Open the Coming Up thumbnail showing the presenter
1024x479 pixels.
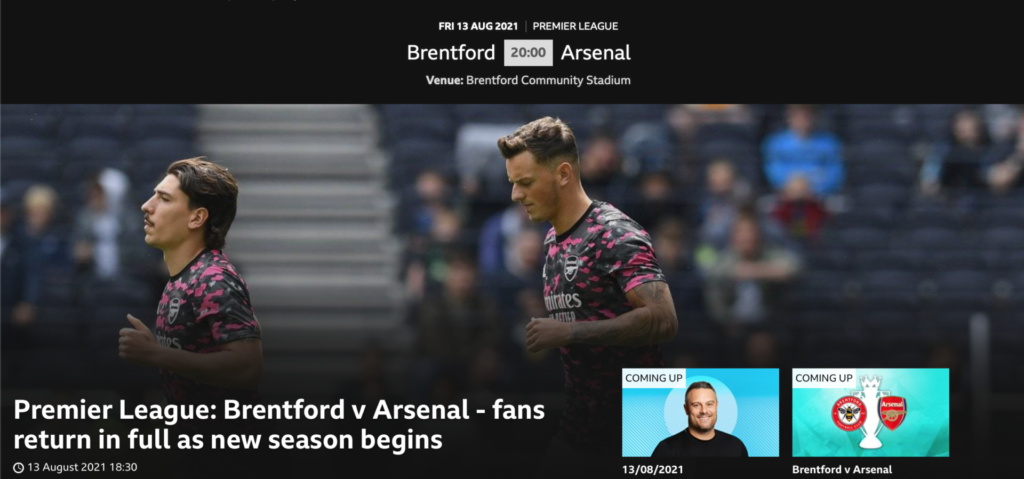700,412
